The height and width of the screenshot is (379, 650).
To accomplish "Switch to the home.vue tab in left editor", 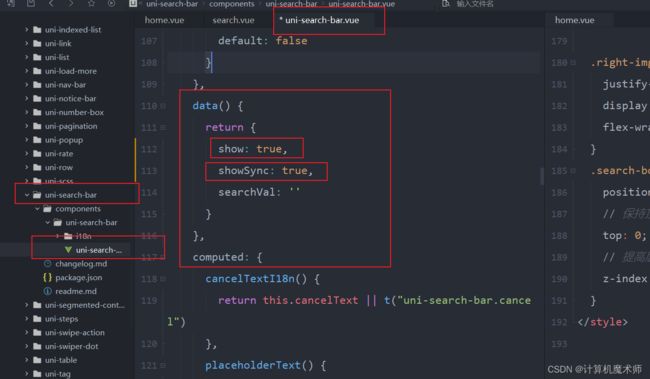I will click(x=164, y=20).
